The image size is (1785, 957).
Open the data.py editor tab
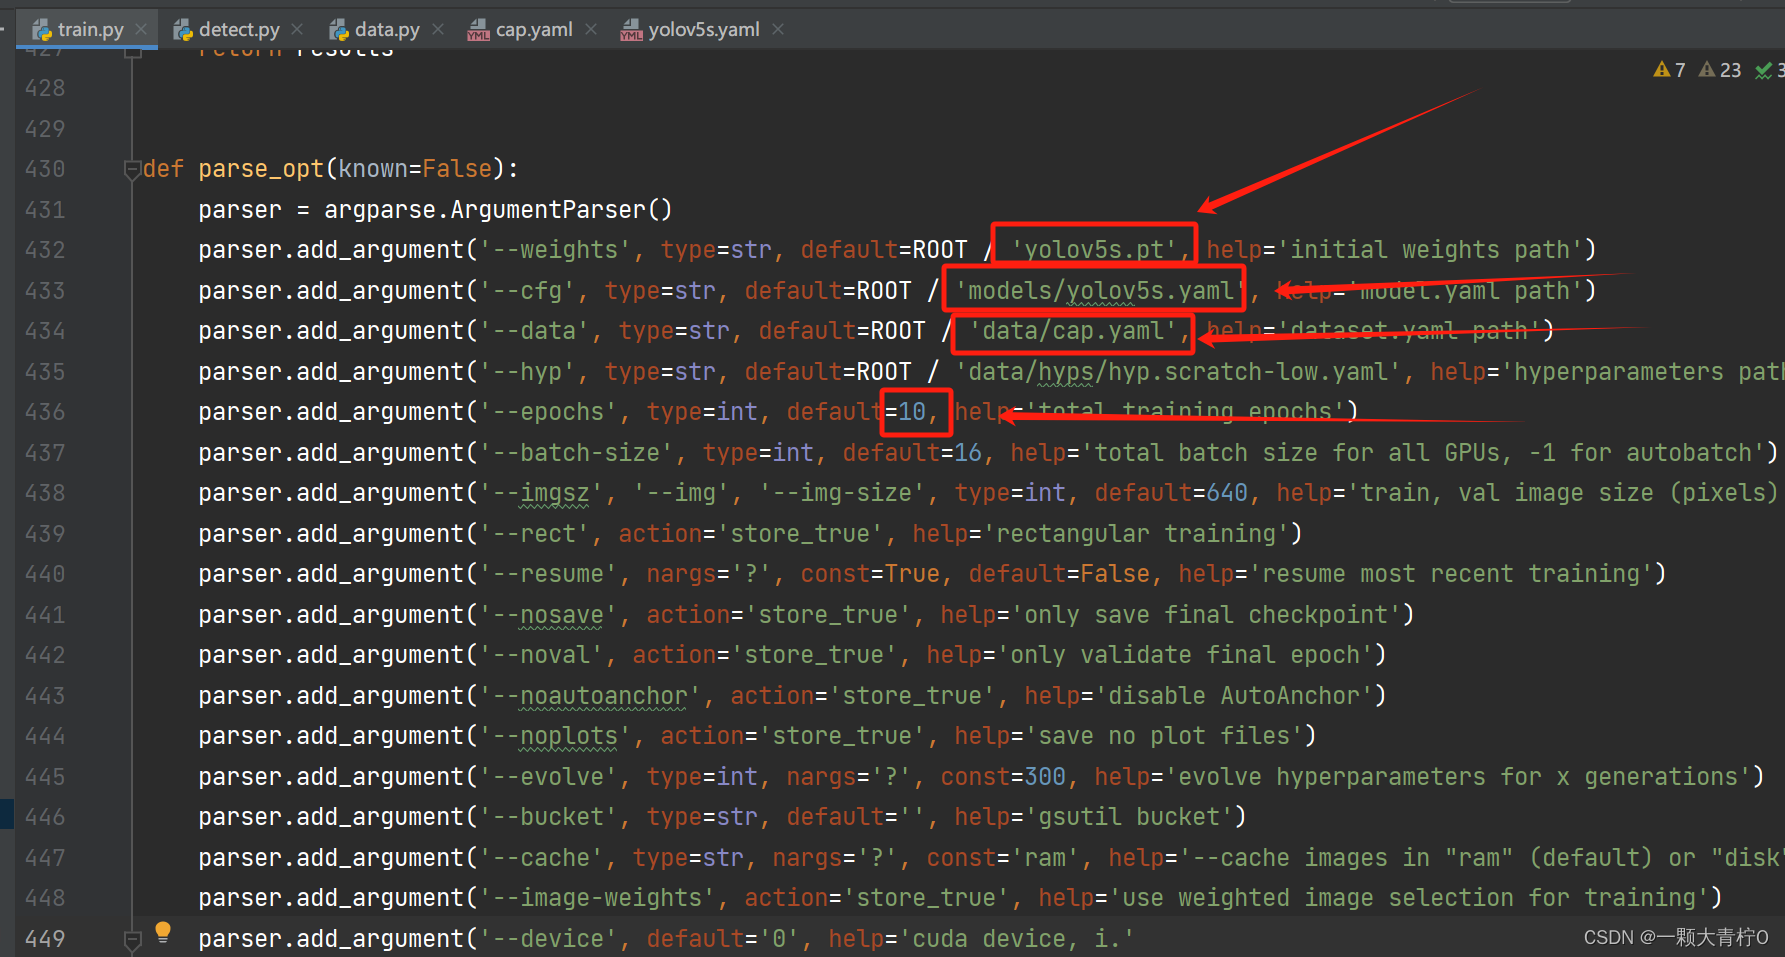point(387,29)
